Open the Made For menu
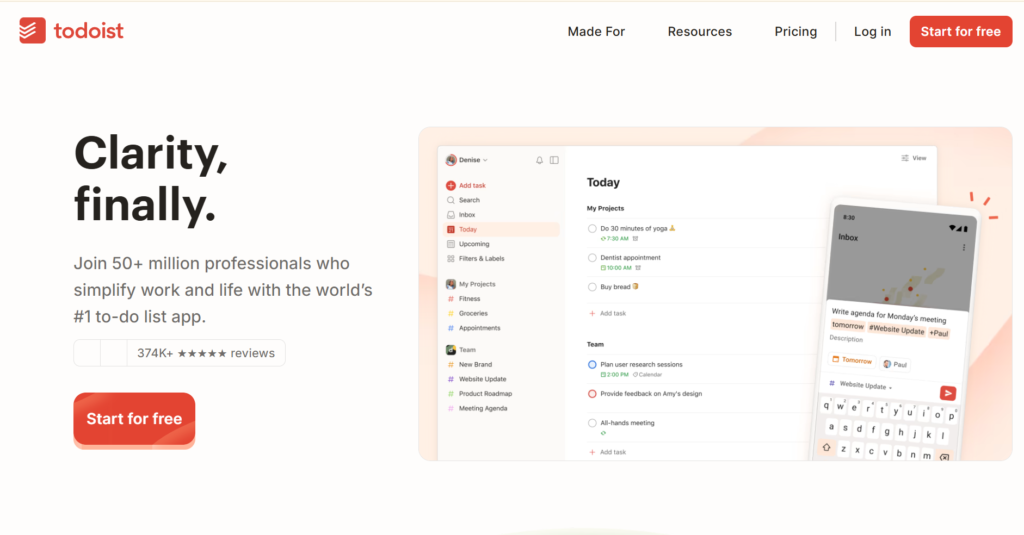 coord(596,32)
